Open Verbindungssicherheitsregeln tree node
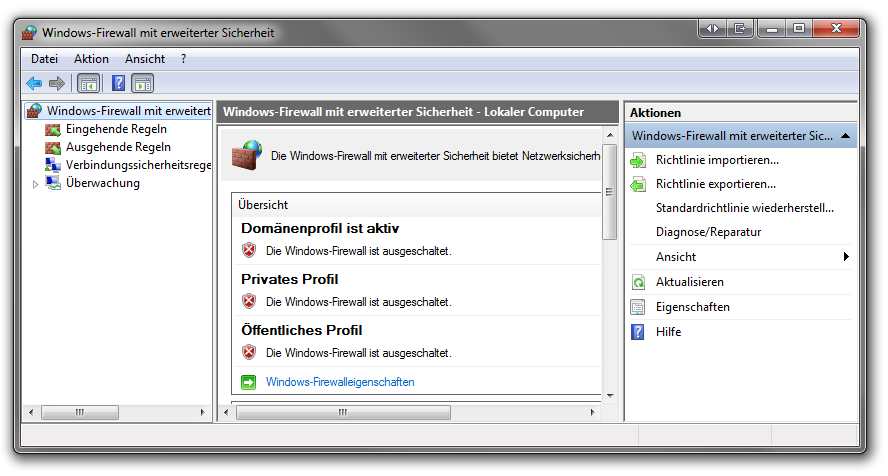Image resolution: width=888 pixels, height=476 pixels. (138, 165)
